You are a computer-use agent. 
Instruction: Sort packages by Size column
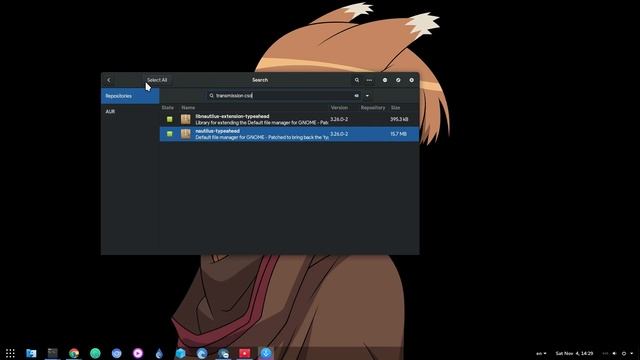[x=396, y=108]
